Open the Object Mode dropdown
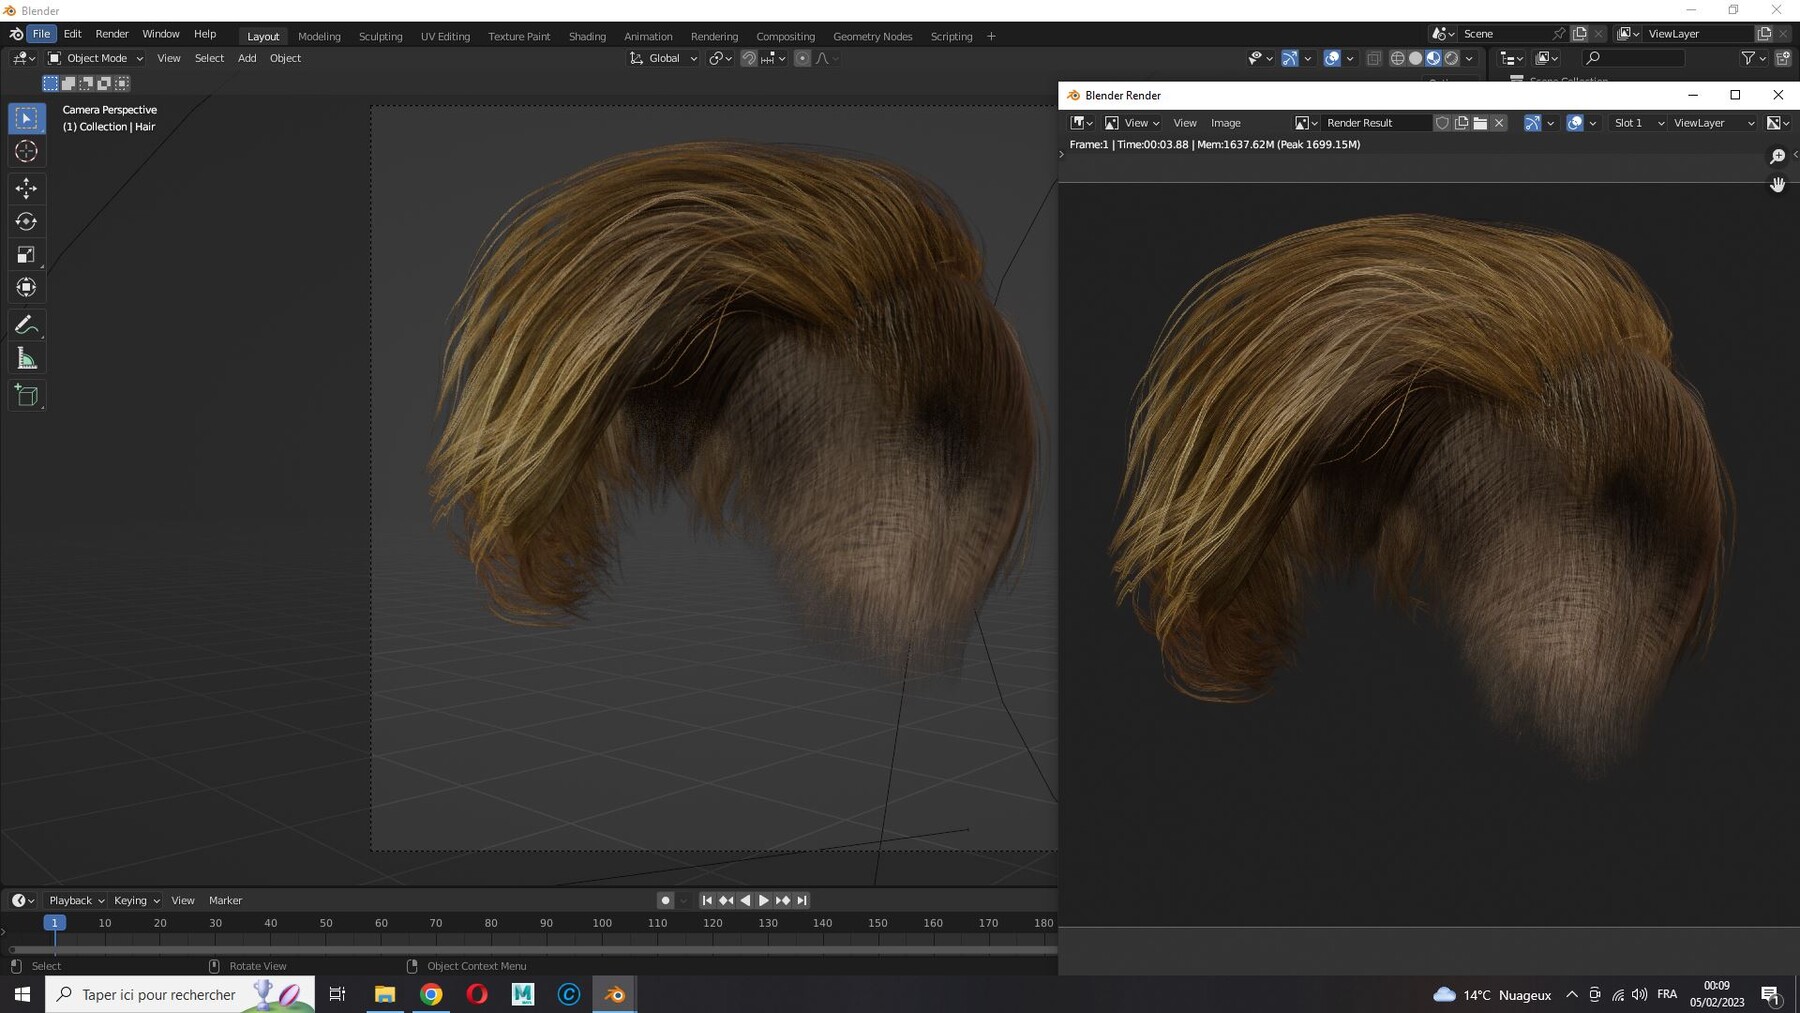The image size is (1800, 1013). 96,59
